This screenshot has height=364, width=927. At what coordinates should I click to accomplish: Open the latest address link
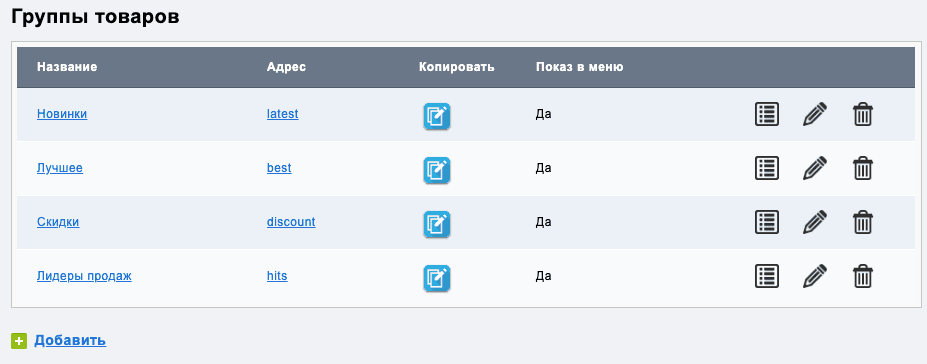[x=283, y=114]
